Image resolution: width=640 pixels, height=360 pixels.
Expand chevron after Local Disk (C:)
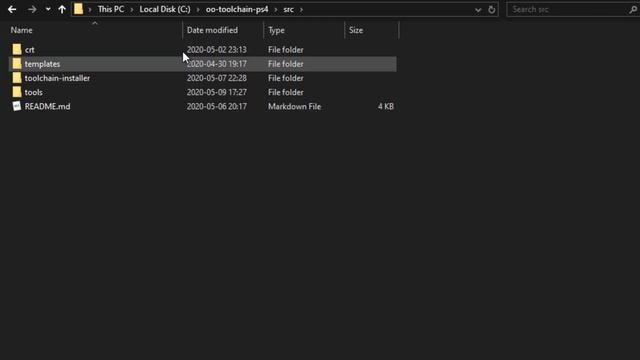coord(198,9)
